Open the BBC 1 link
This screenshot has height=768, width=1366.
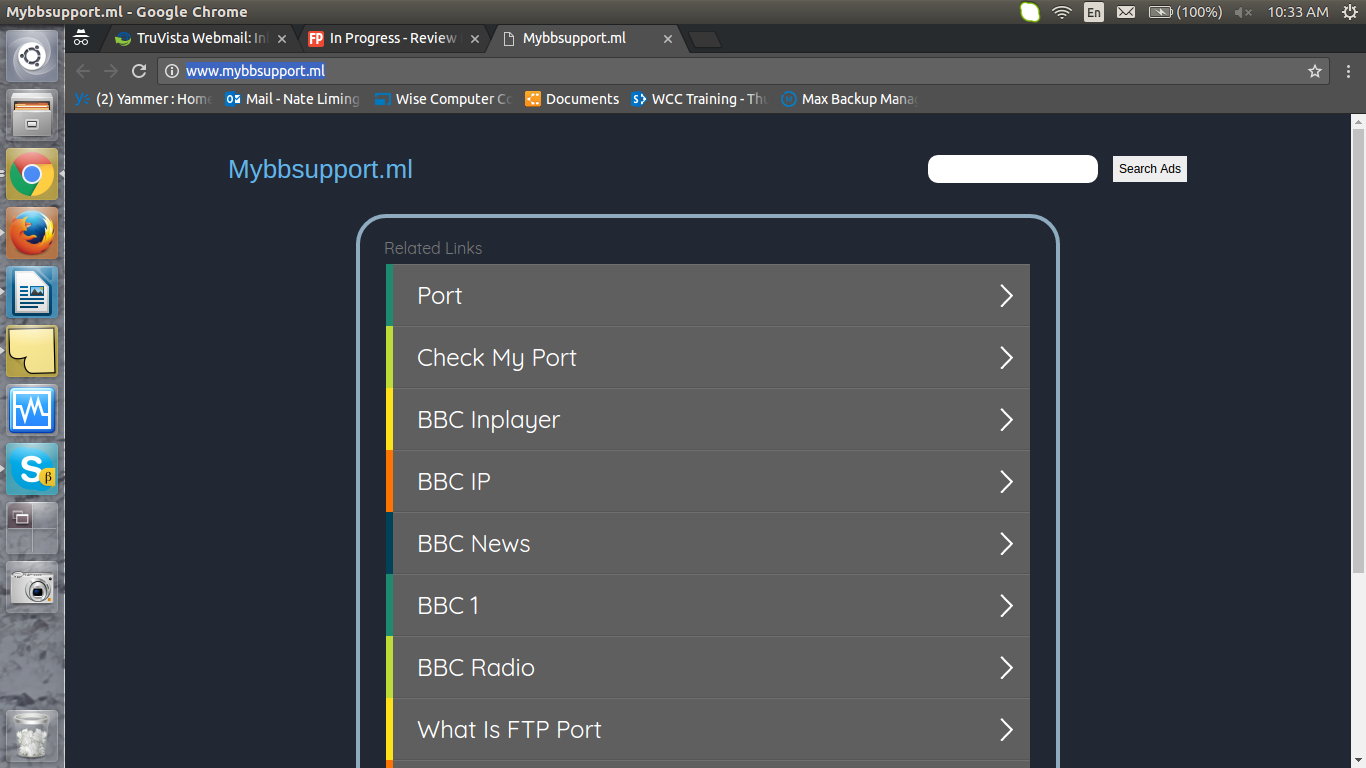click(x=708, y=606)
